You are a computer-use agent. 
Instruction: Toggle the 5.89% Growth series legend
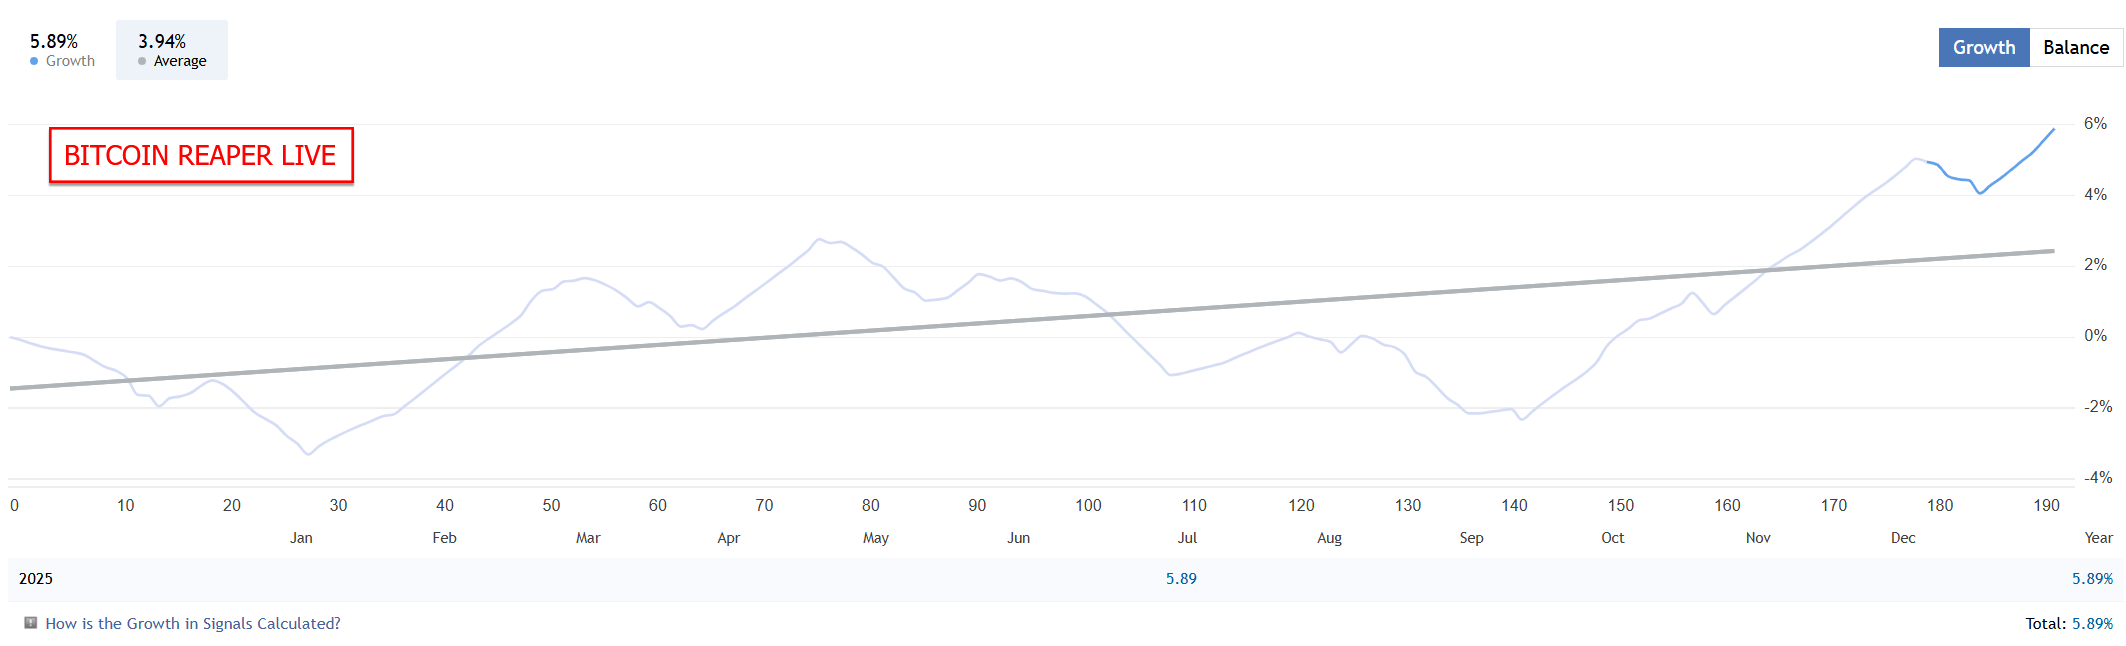click(62, 50)
